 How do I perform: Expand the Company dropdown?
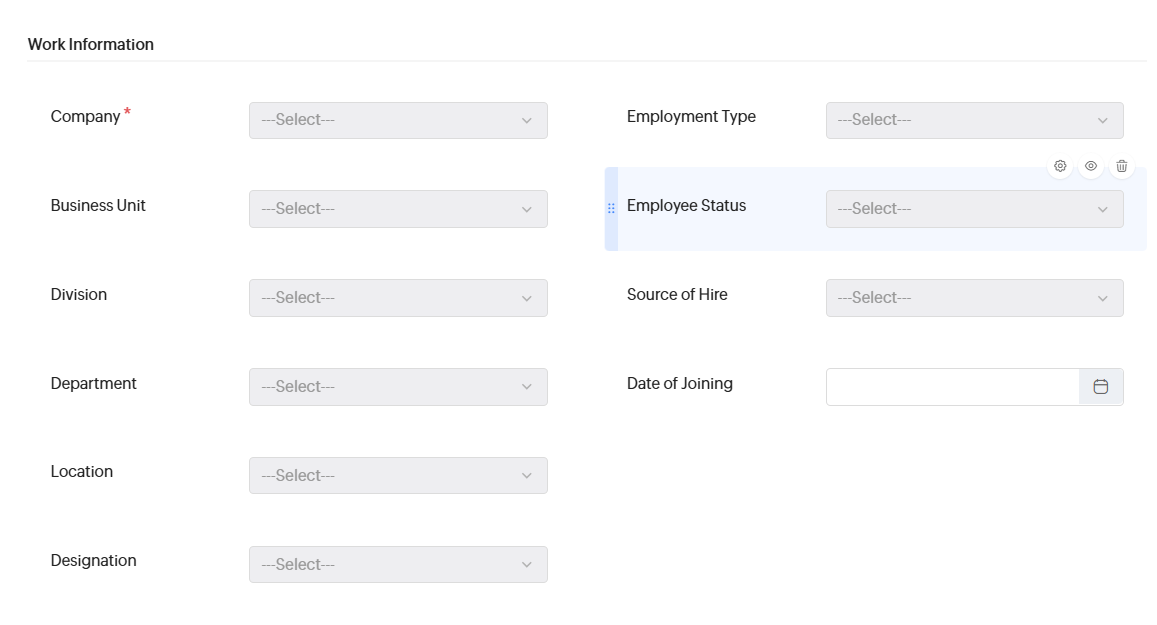click(398, 120)
